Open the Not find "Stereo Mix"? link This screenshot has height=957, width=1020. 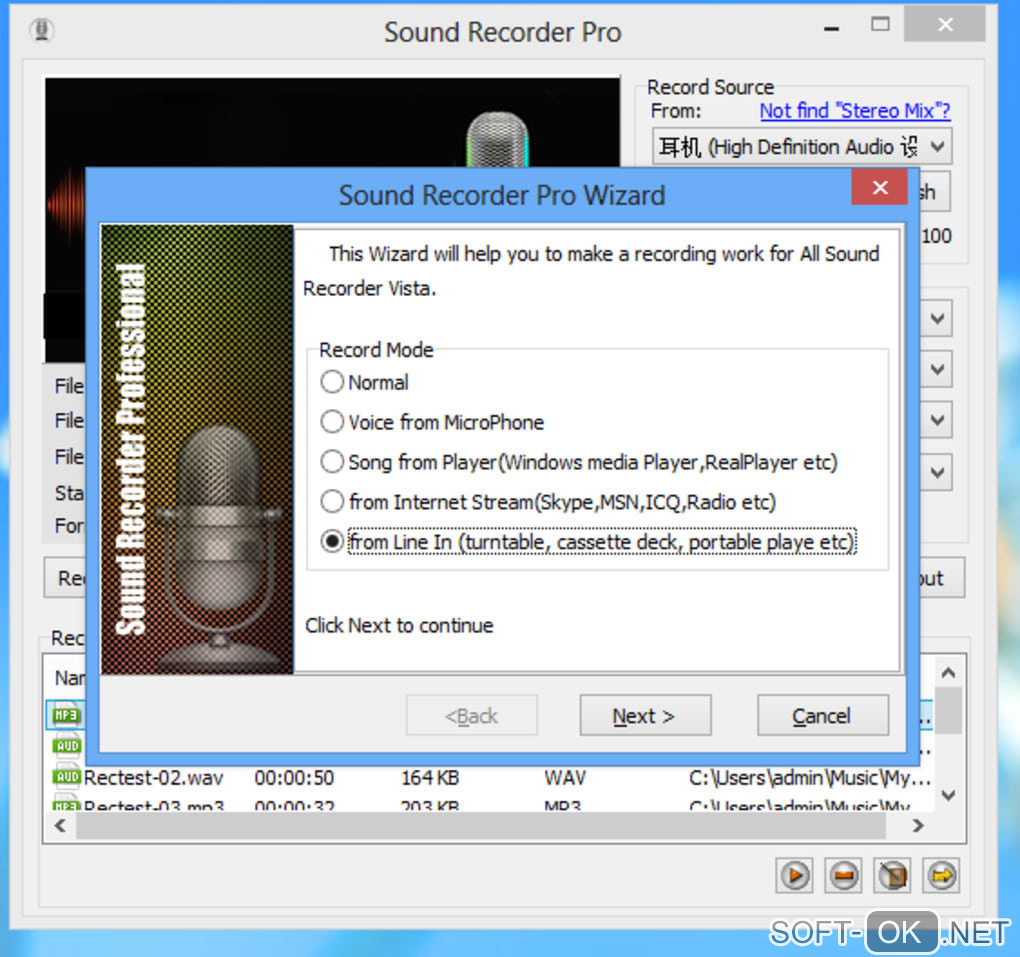point(855,111)
